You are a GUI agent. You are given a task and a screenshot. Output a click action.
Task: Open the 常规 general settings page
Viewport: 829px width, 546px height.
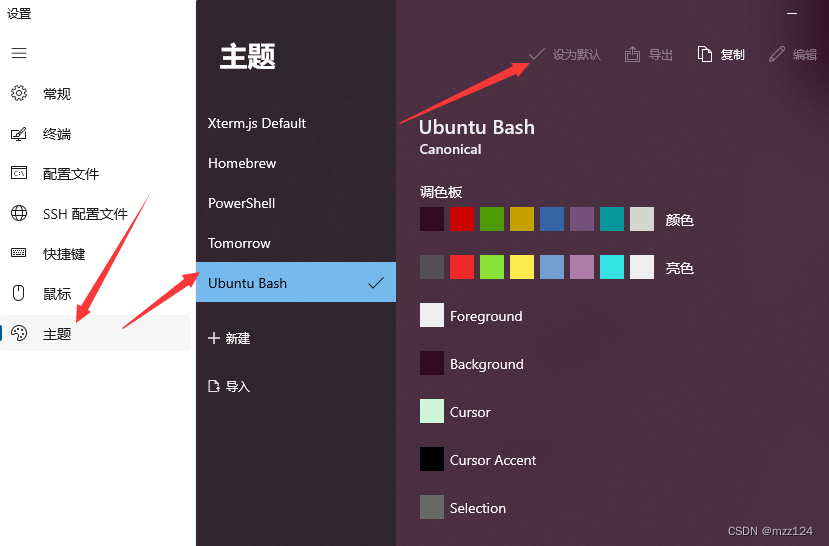[56, 94]
